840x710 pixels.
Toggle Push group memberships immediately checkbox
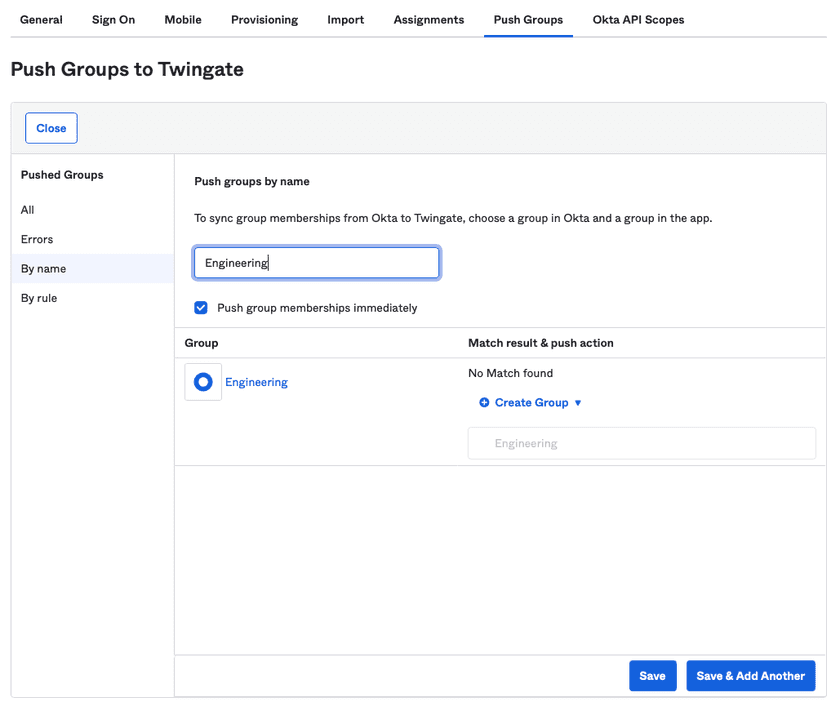point(201,308)
